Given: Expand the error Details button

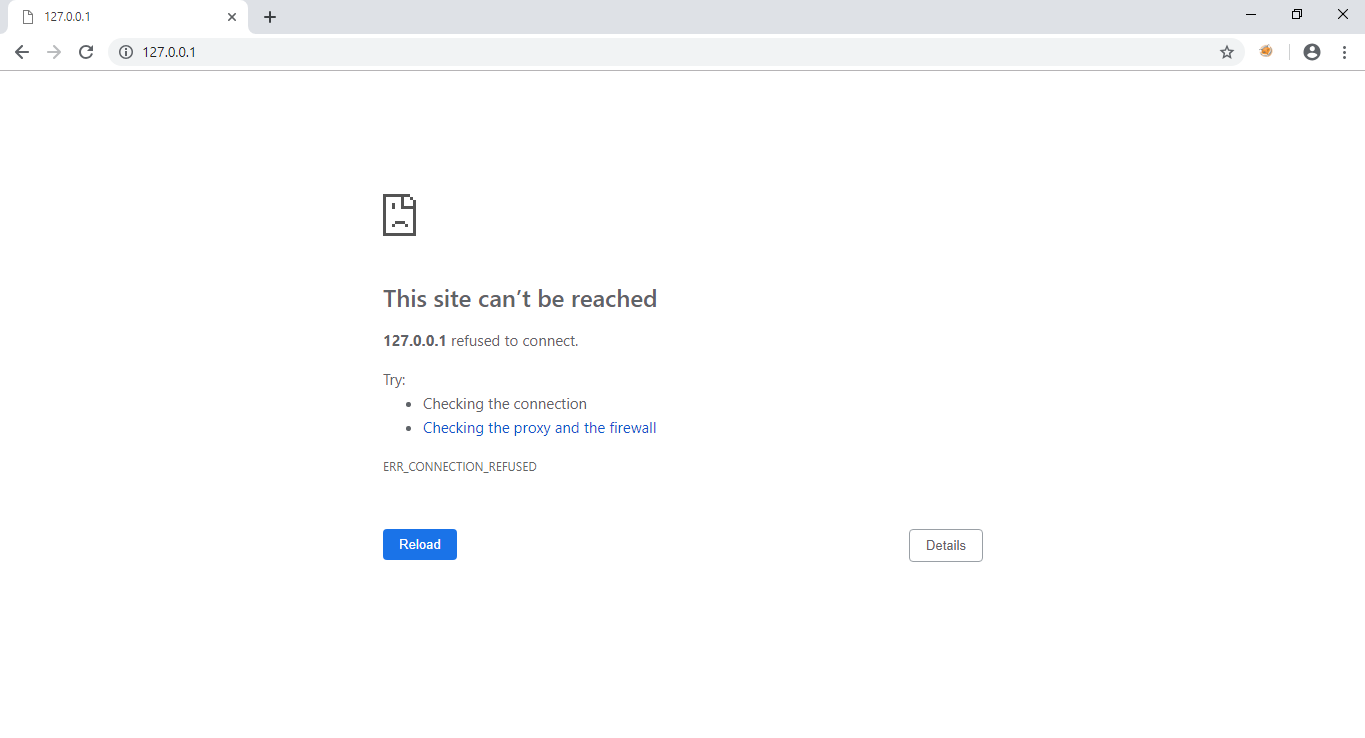Looking at the screenshot, I should [945, 546].
